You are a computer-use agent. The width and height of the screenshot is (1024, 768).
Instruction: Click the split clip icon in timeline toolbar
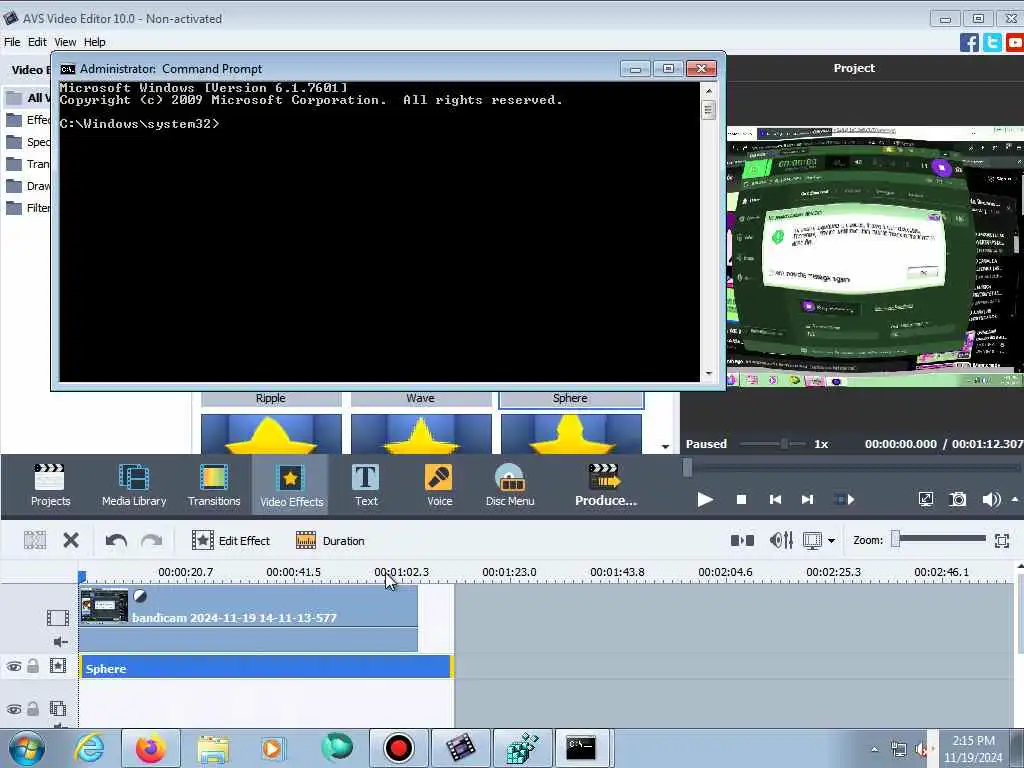35,540
